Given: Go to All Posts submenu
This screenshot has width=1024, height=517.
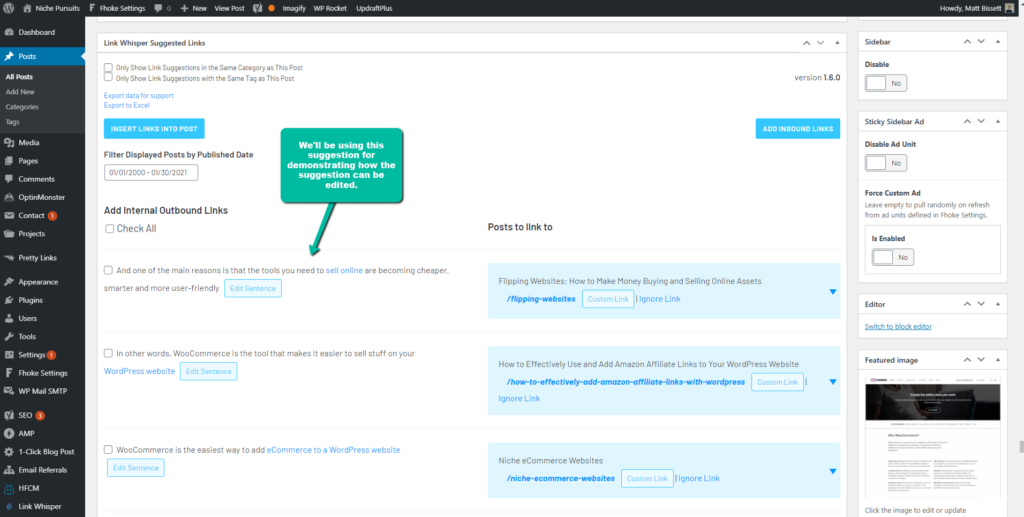Looking at the screenshot, I should click(x=19, y=77).
